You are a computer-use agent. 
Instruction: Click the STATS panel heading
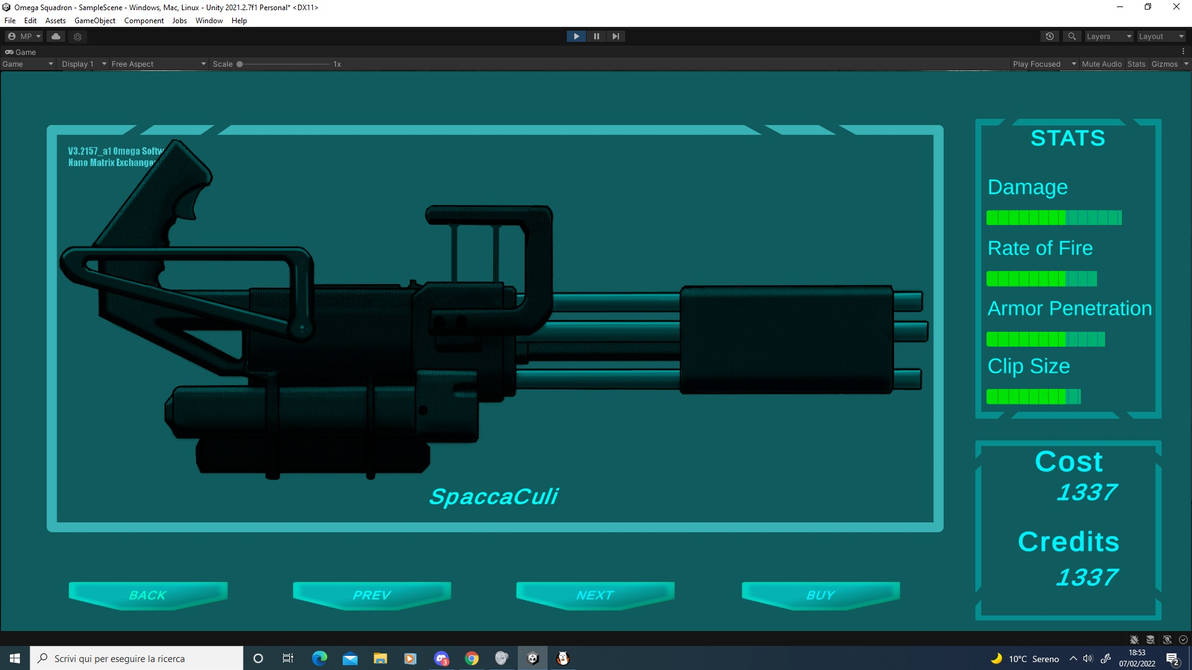point(1067,138)
